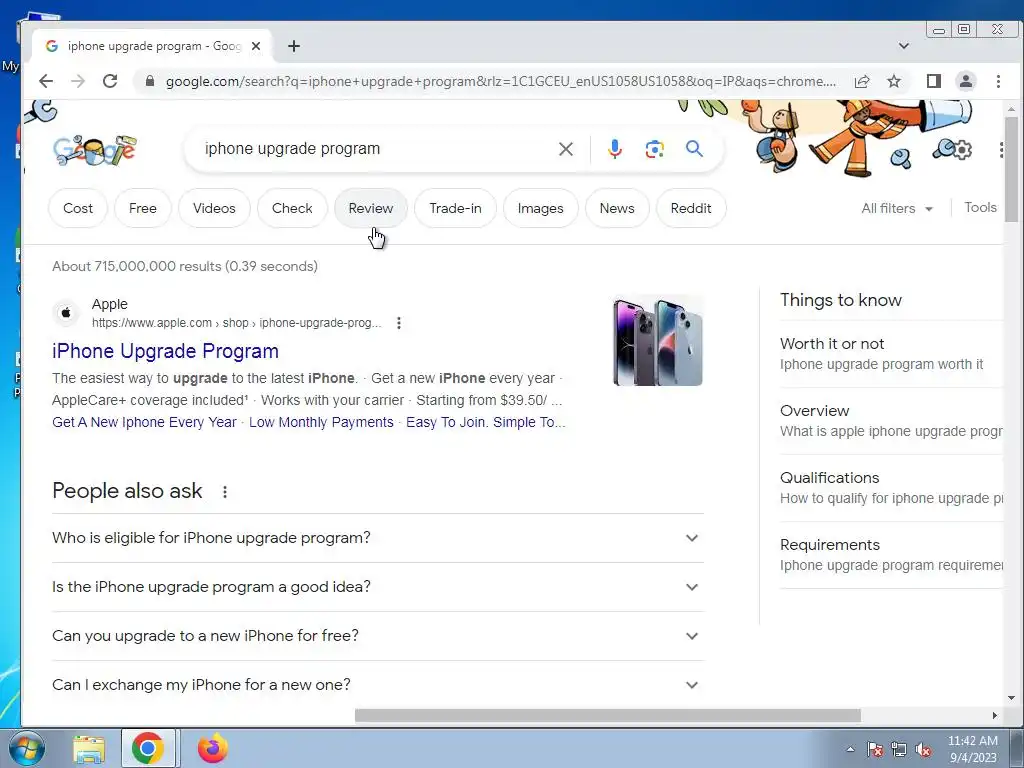Click the magnifying glass search button
1024x768 pixels.
pyautogui.click(x=694, y=149)
